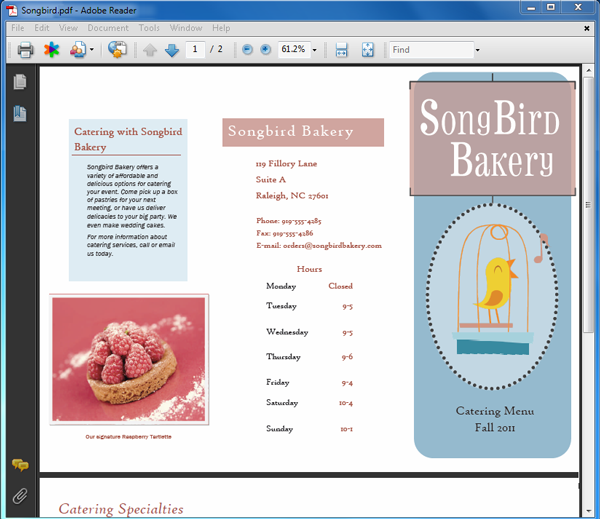Click inside the Find search box
600x519 pixels.
coord(432,50)
